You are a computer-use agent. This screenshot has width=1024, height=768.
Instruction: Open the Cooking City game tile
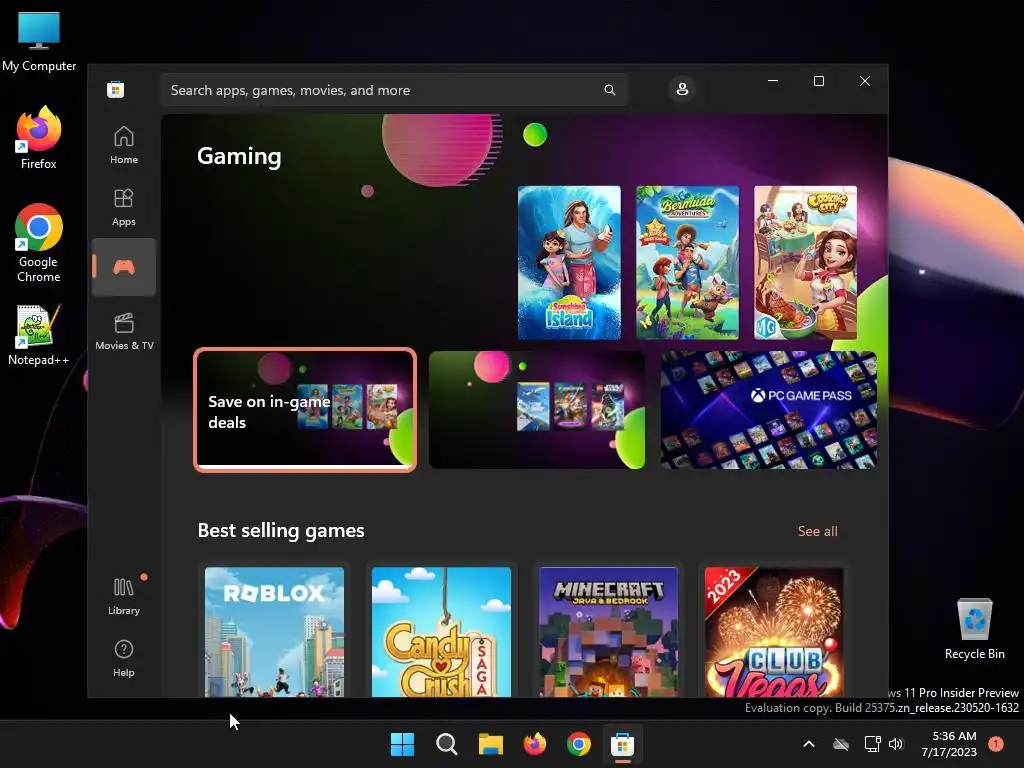(x=805, y=263)
